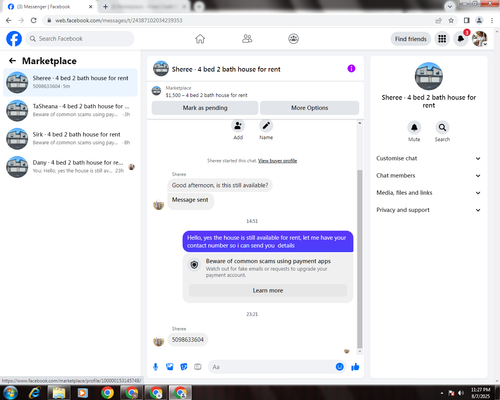Open the Groups icon in top navigation
Screen dimensions: 500x400
(293, 39)
